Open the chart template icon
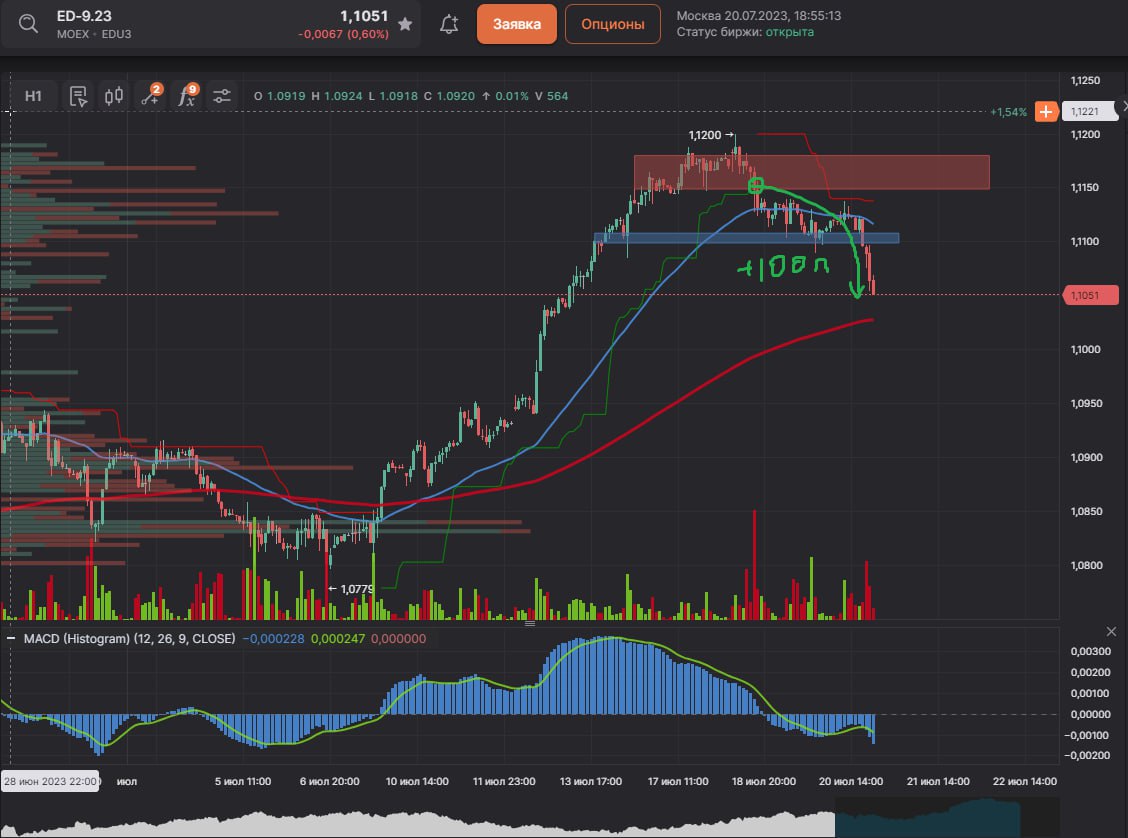 point(78,96)
